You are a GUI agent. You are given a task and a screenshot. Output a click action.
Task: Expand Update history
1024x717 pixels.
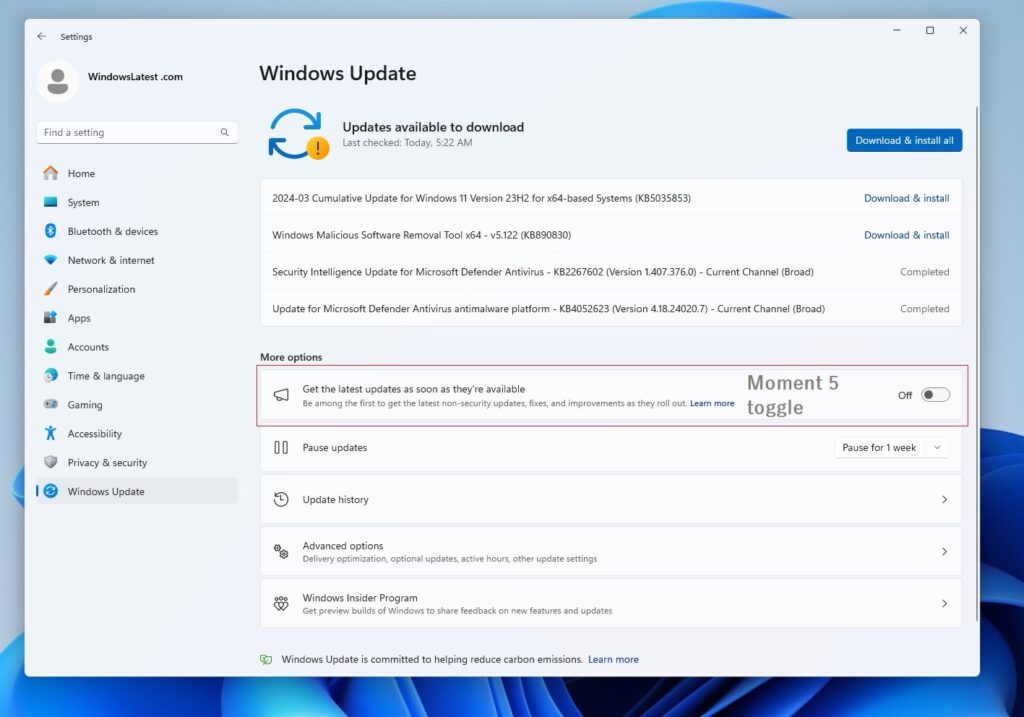point(612,499)
